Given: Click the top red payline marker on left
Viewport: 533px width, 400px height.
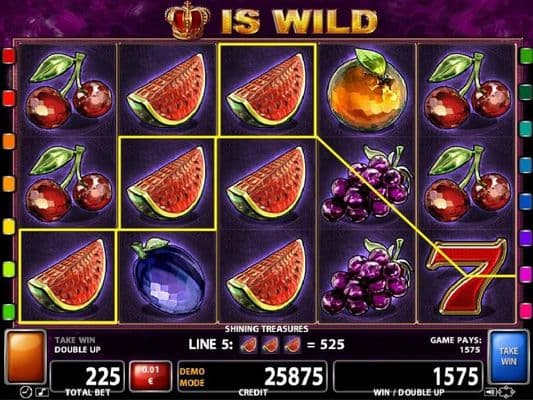Looking at the screenshot, I should 8,56.
